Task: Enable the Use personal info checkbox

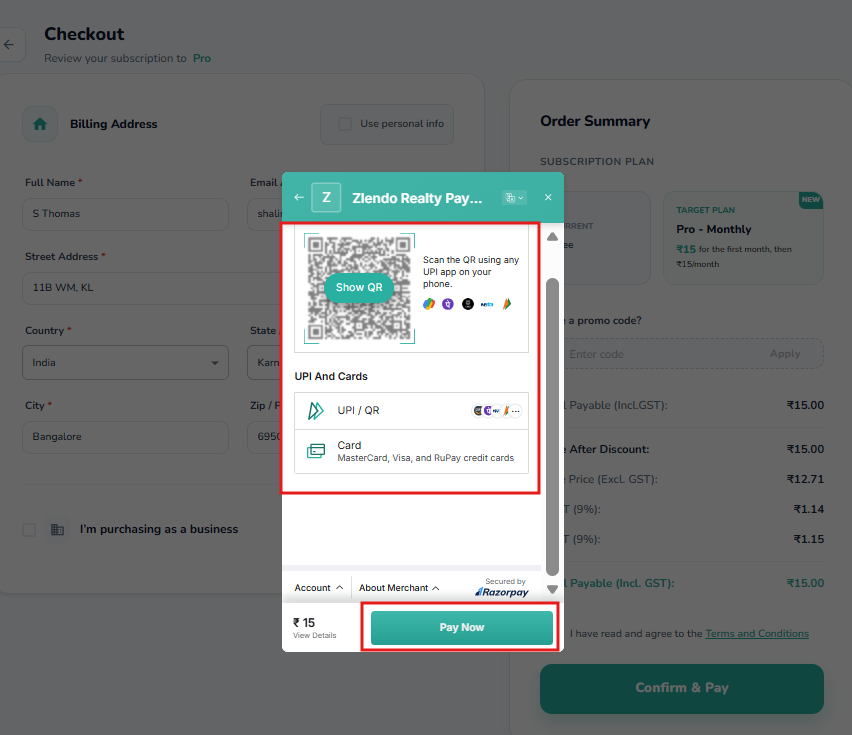Action: pos(345,124)
